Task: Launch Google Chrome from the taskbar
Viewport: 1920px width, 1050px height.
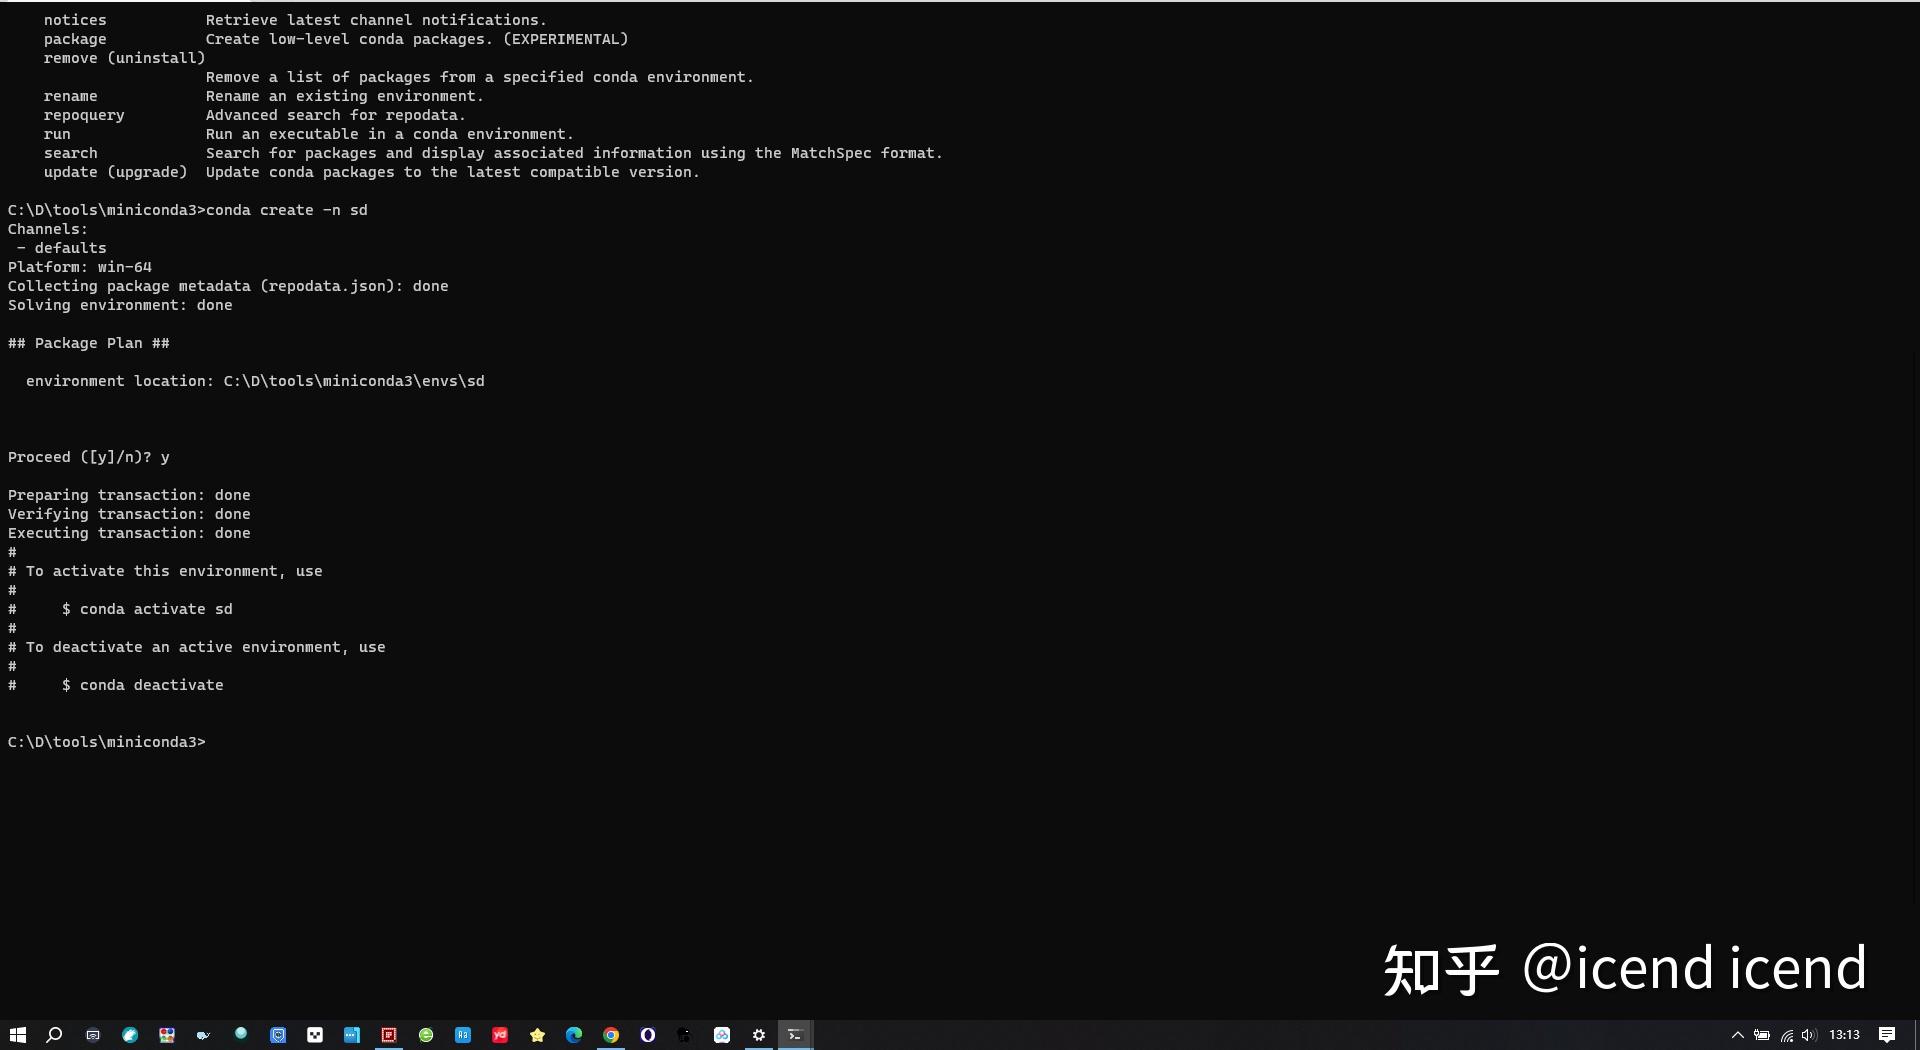Action: (x=610, y=1035)
